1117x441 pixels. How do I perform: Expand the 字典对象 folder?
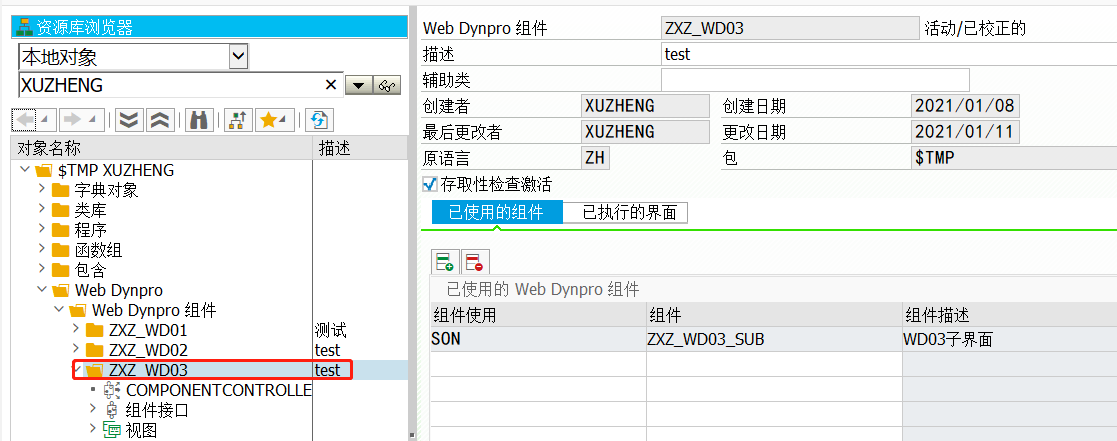pyautogui.click(x=43, y=190)
